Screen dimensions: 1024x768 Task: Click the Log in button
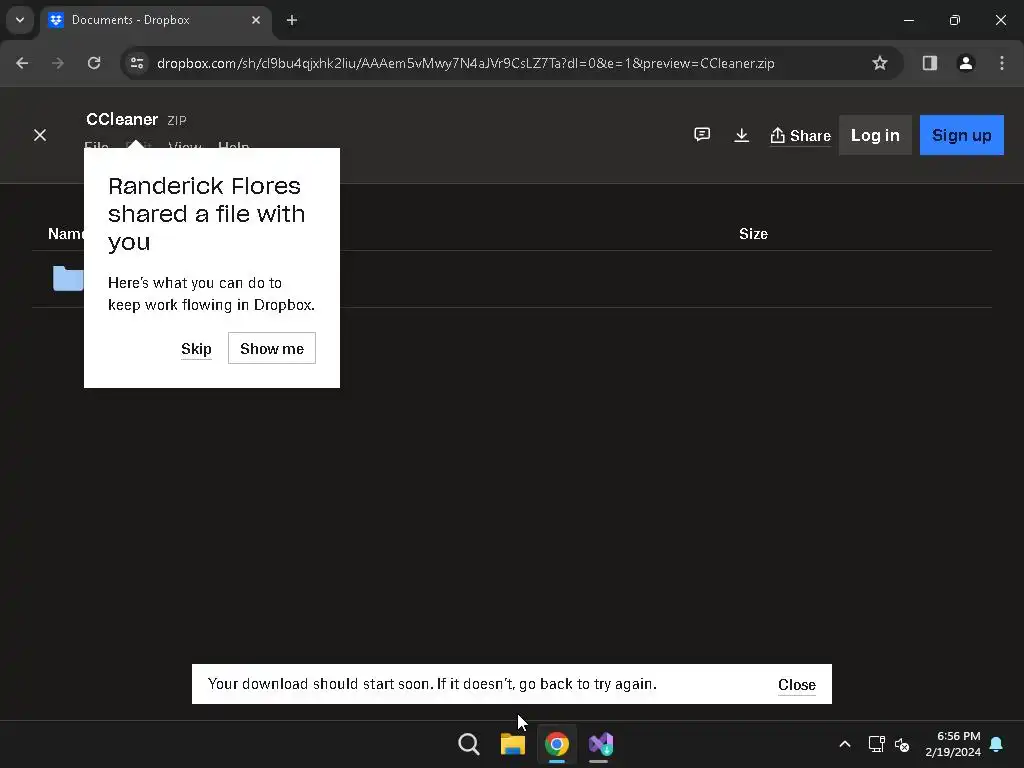click(x=875, y=135)
